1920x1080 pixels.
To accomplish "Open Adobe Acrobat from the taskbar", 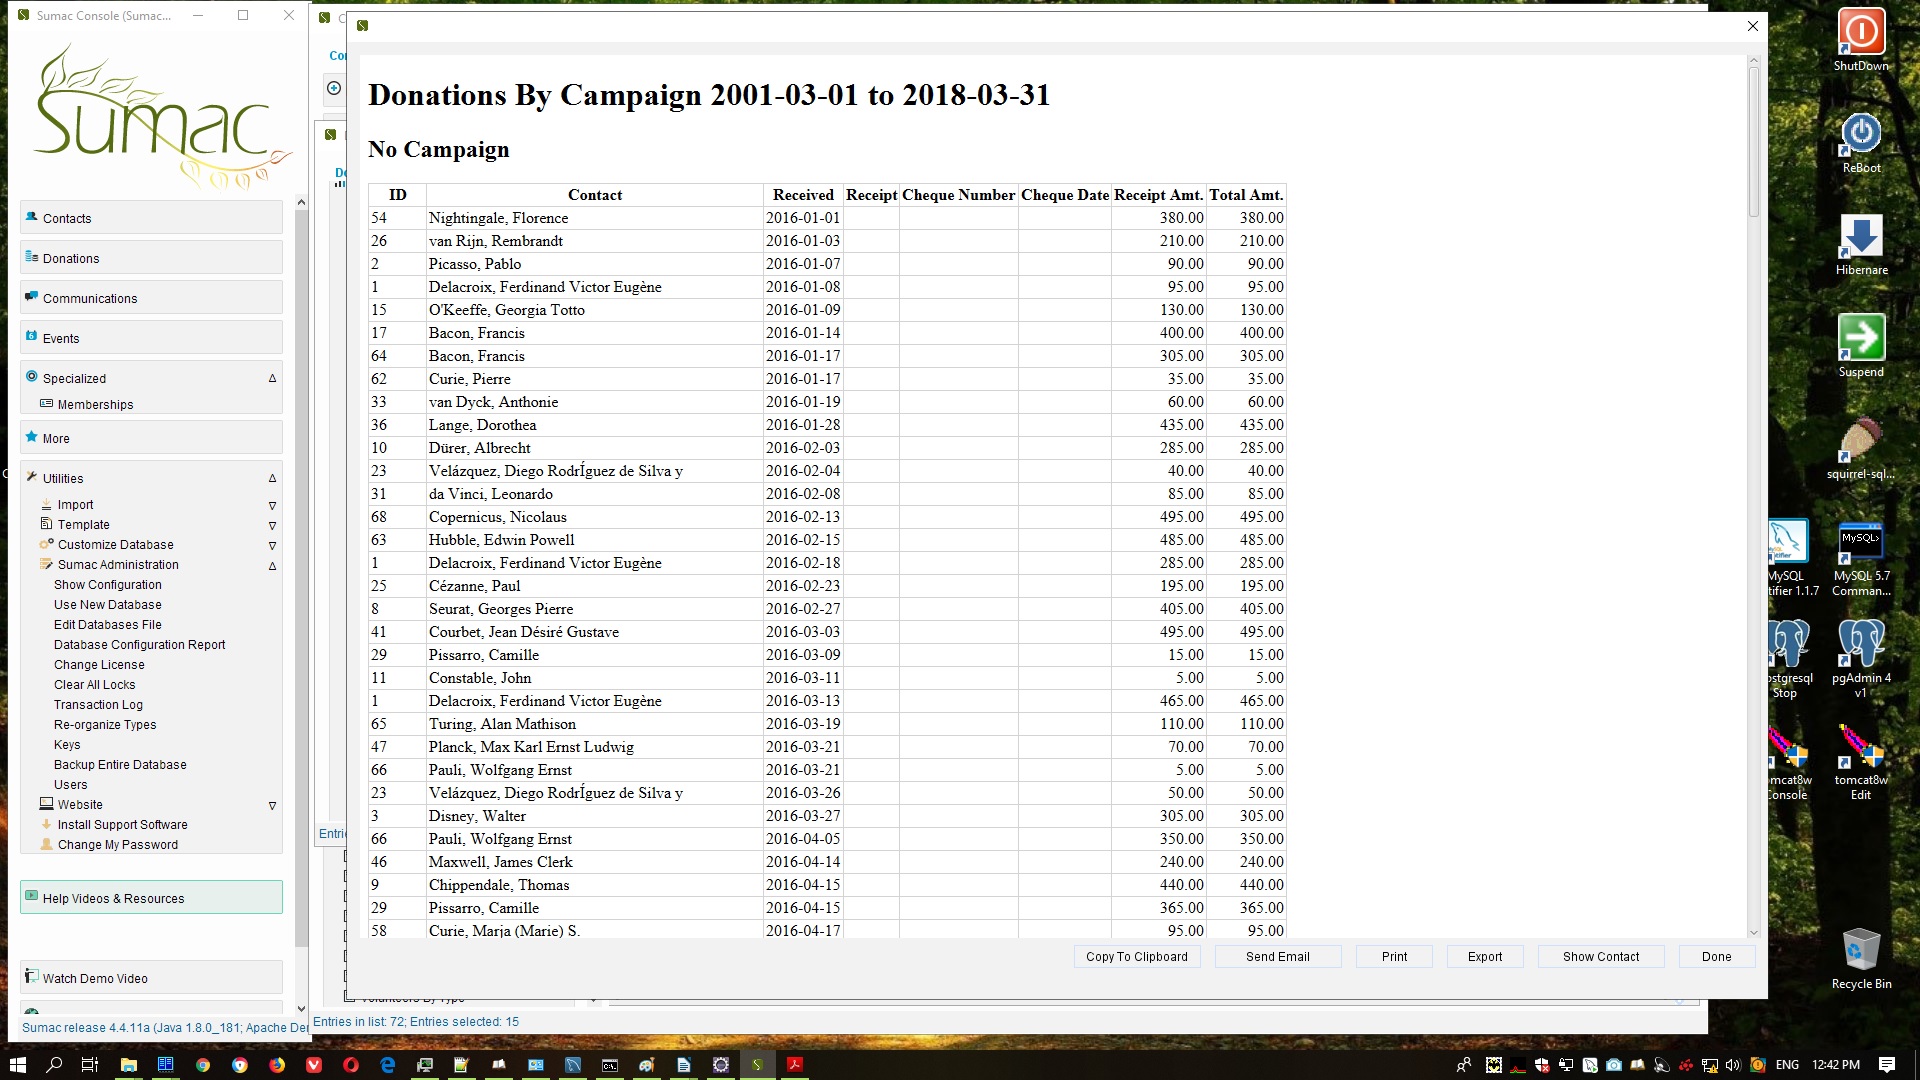I will (x=795, y=1065).
